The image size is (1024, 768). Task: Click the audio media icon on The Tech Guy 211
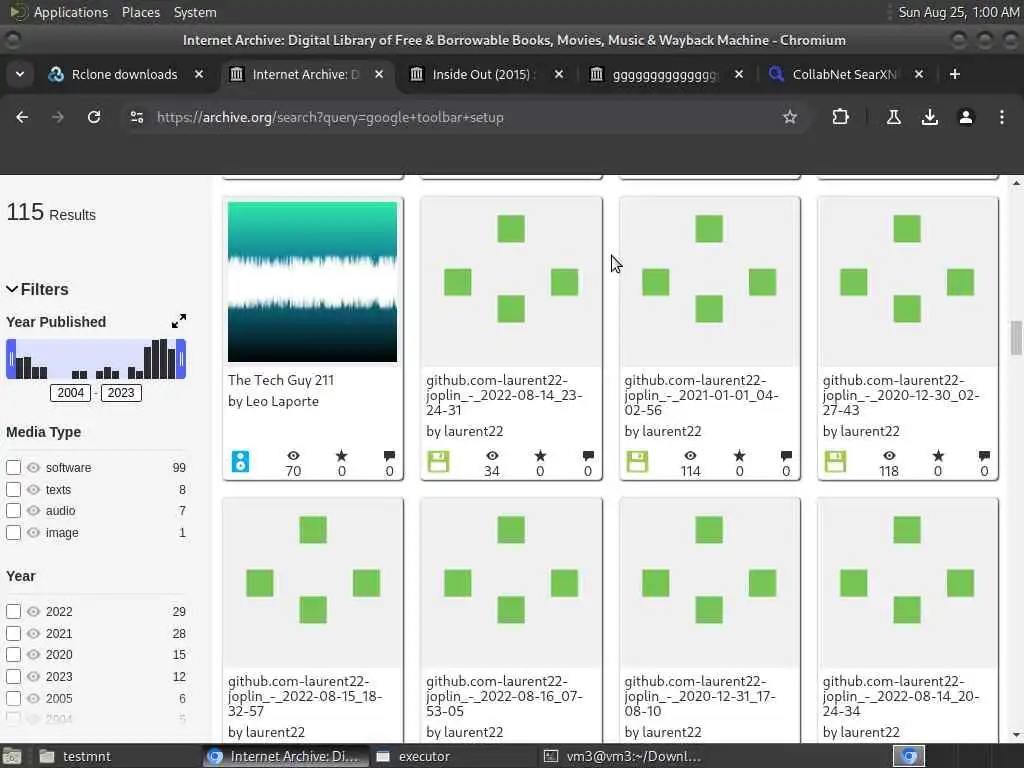(240, 461)
